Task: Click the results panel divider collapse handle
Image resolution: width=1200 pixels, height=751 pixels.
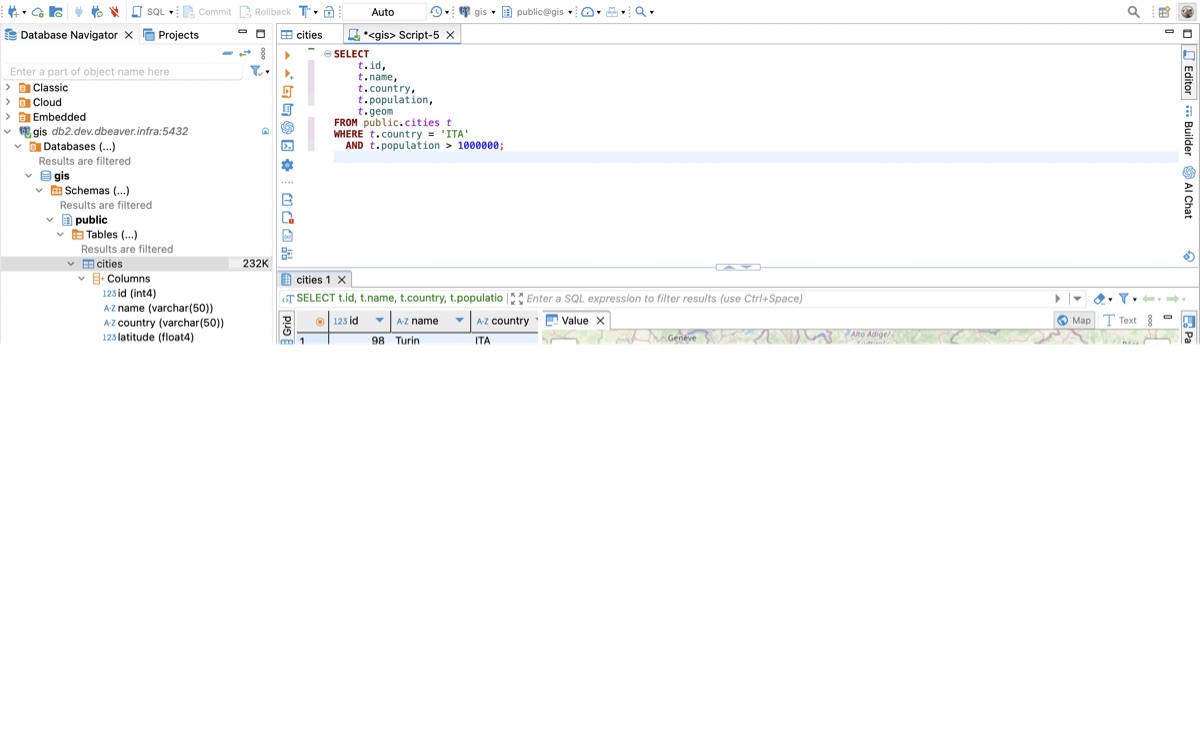Action: [738, 267]
